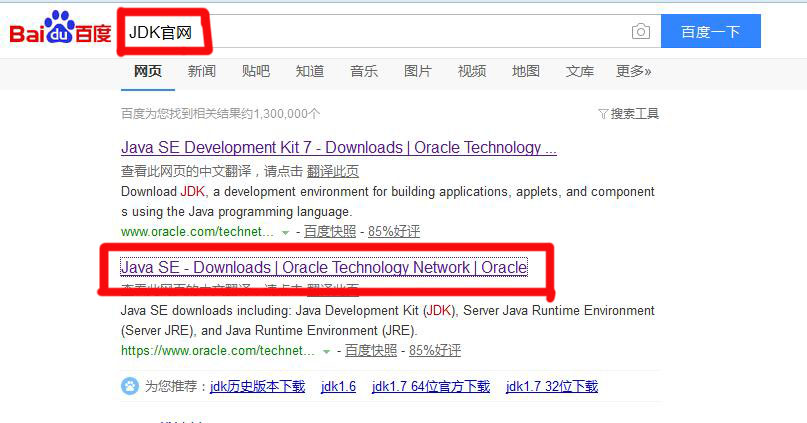Open 百度快照 of the first result
Image resolution: width=807 pixels, height=423 pixels.
coord(330,232)
